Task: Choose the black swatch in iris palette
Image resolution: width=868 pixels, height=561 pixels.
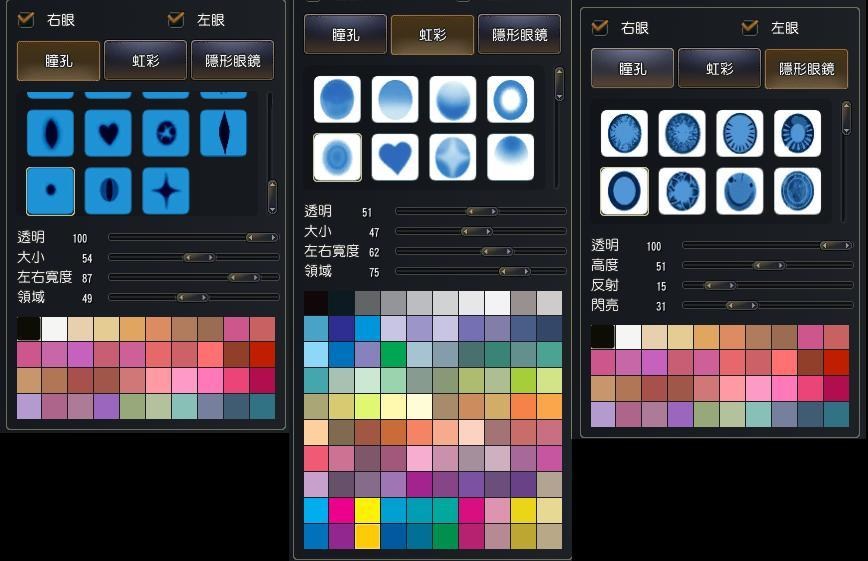Action: pos(316,303)
